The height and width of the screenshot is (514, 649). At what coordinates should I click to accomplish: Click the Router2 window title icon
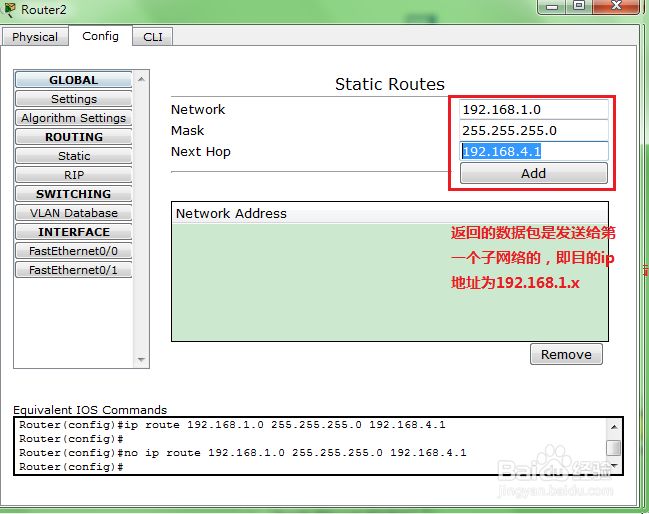pos(9,9)
